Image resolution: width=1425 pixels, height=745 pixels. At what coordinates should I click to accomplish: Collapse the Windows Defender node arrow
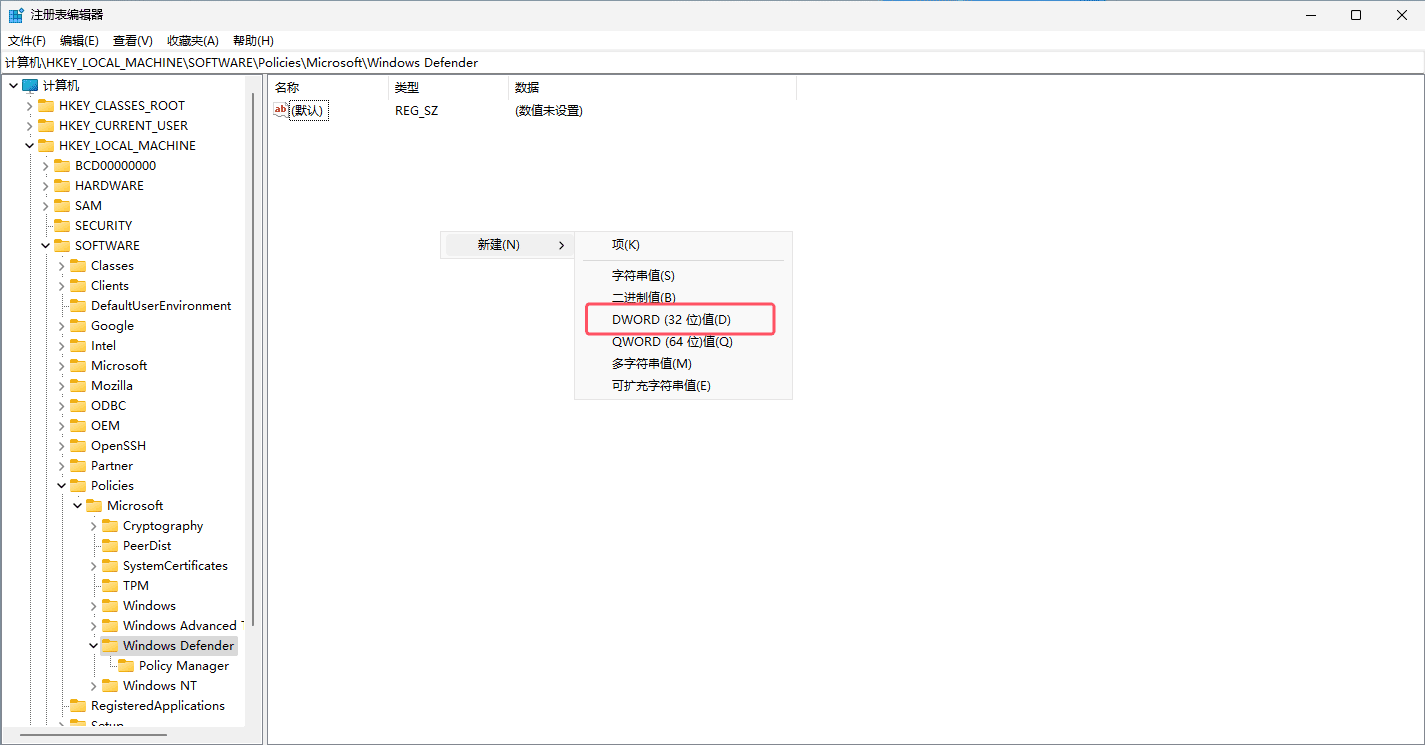tap(93, 646)
